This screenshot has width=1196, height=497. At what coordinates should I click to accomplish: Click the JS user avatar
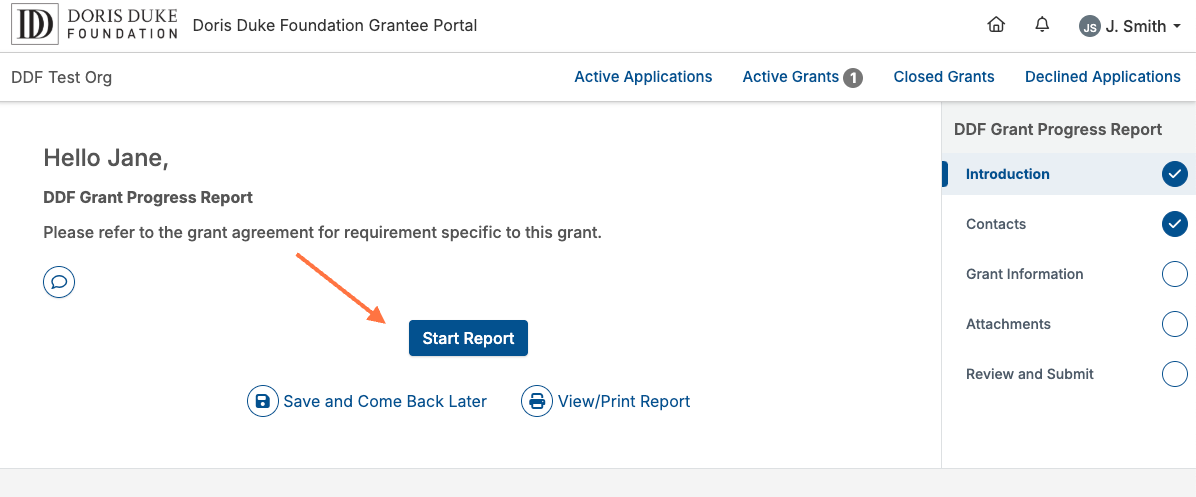click(1089, 27)
